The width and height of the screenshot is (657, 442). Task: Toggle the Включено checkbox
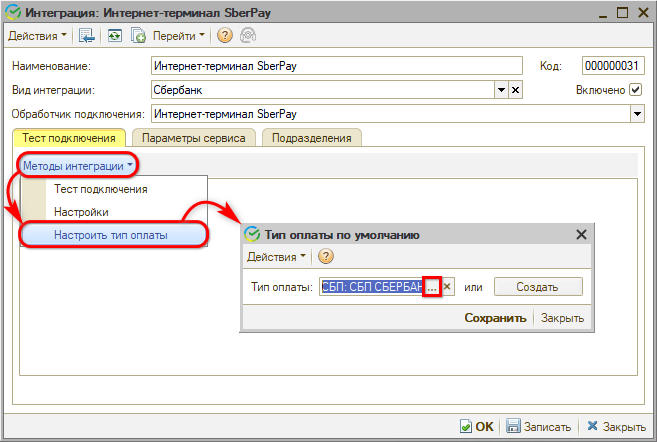coord(636,90)
